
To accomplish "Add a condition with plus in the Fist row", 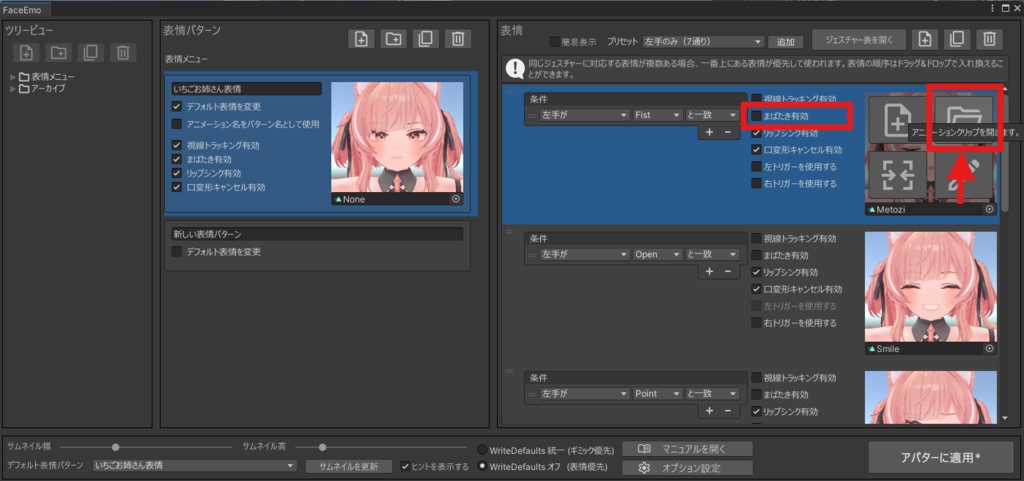I will (710, 132).
